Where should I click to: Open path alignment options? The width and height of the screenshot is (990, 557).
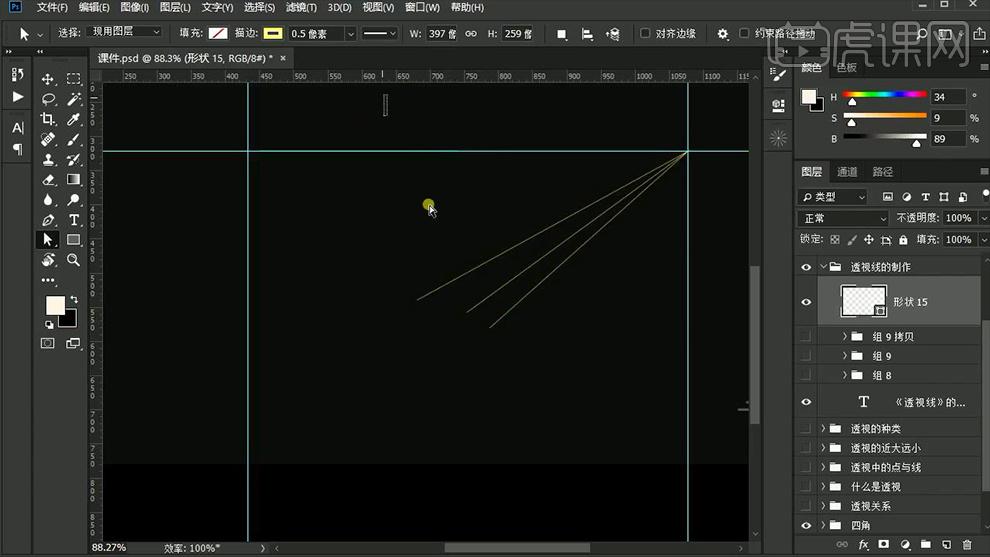[587, 34]
